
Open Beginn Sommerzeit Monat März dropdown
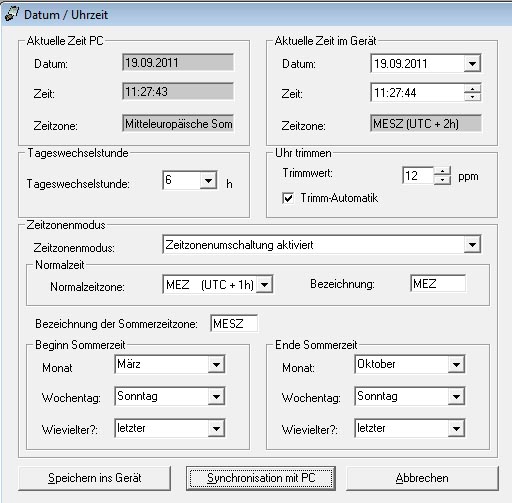pyautogui.click(x=216, y=364)
